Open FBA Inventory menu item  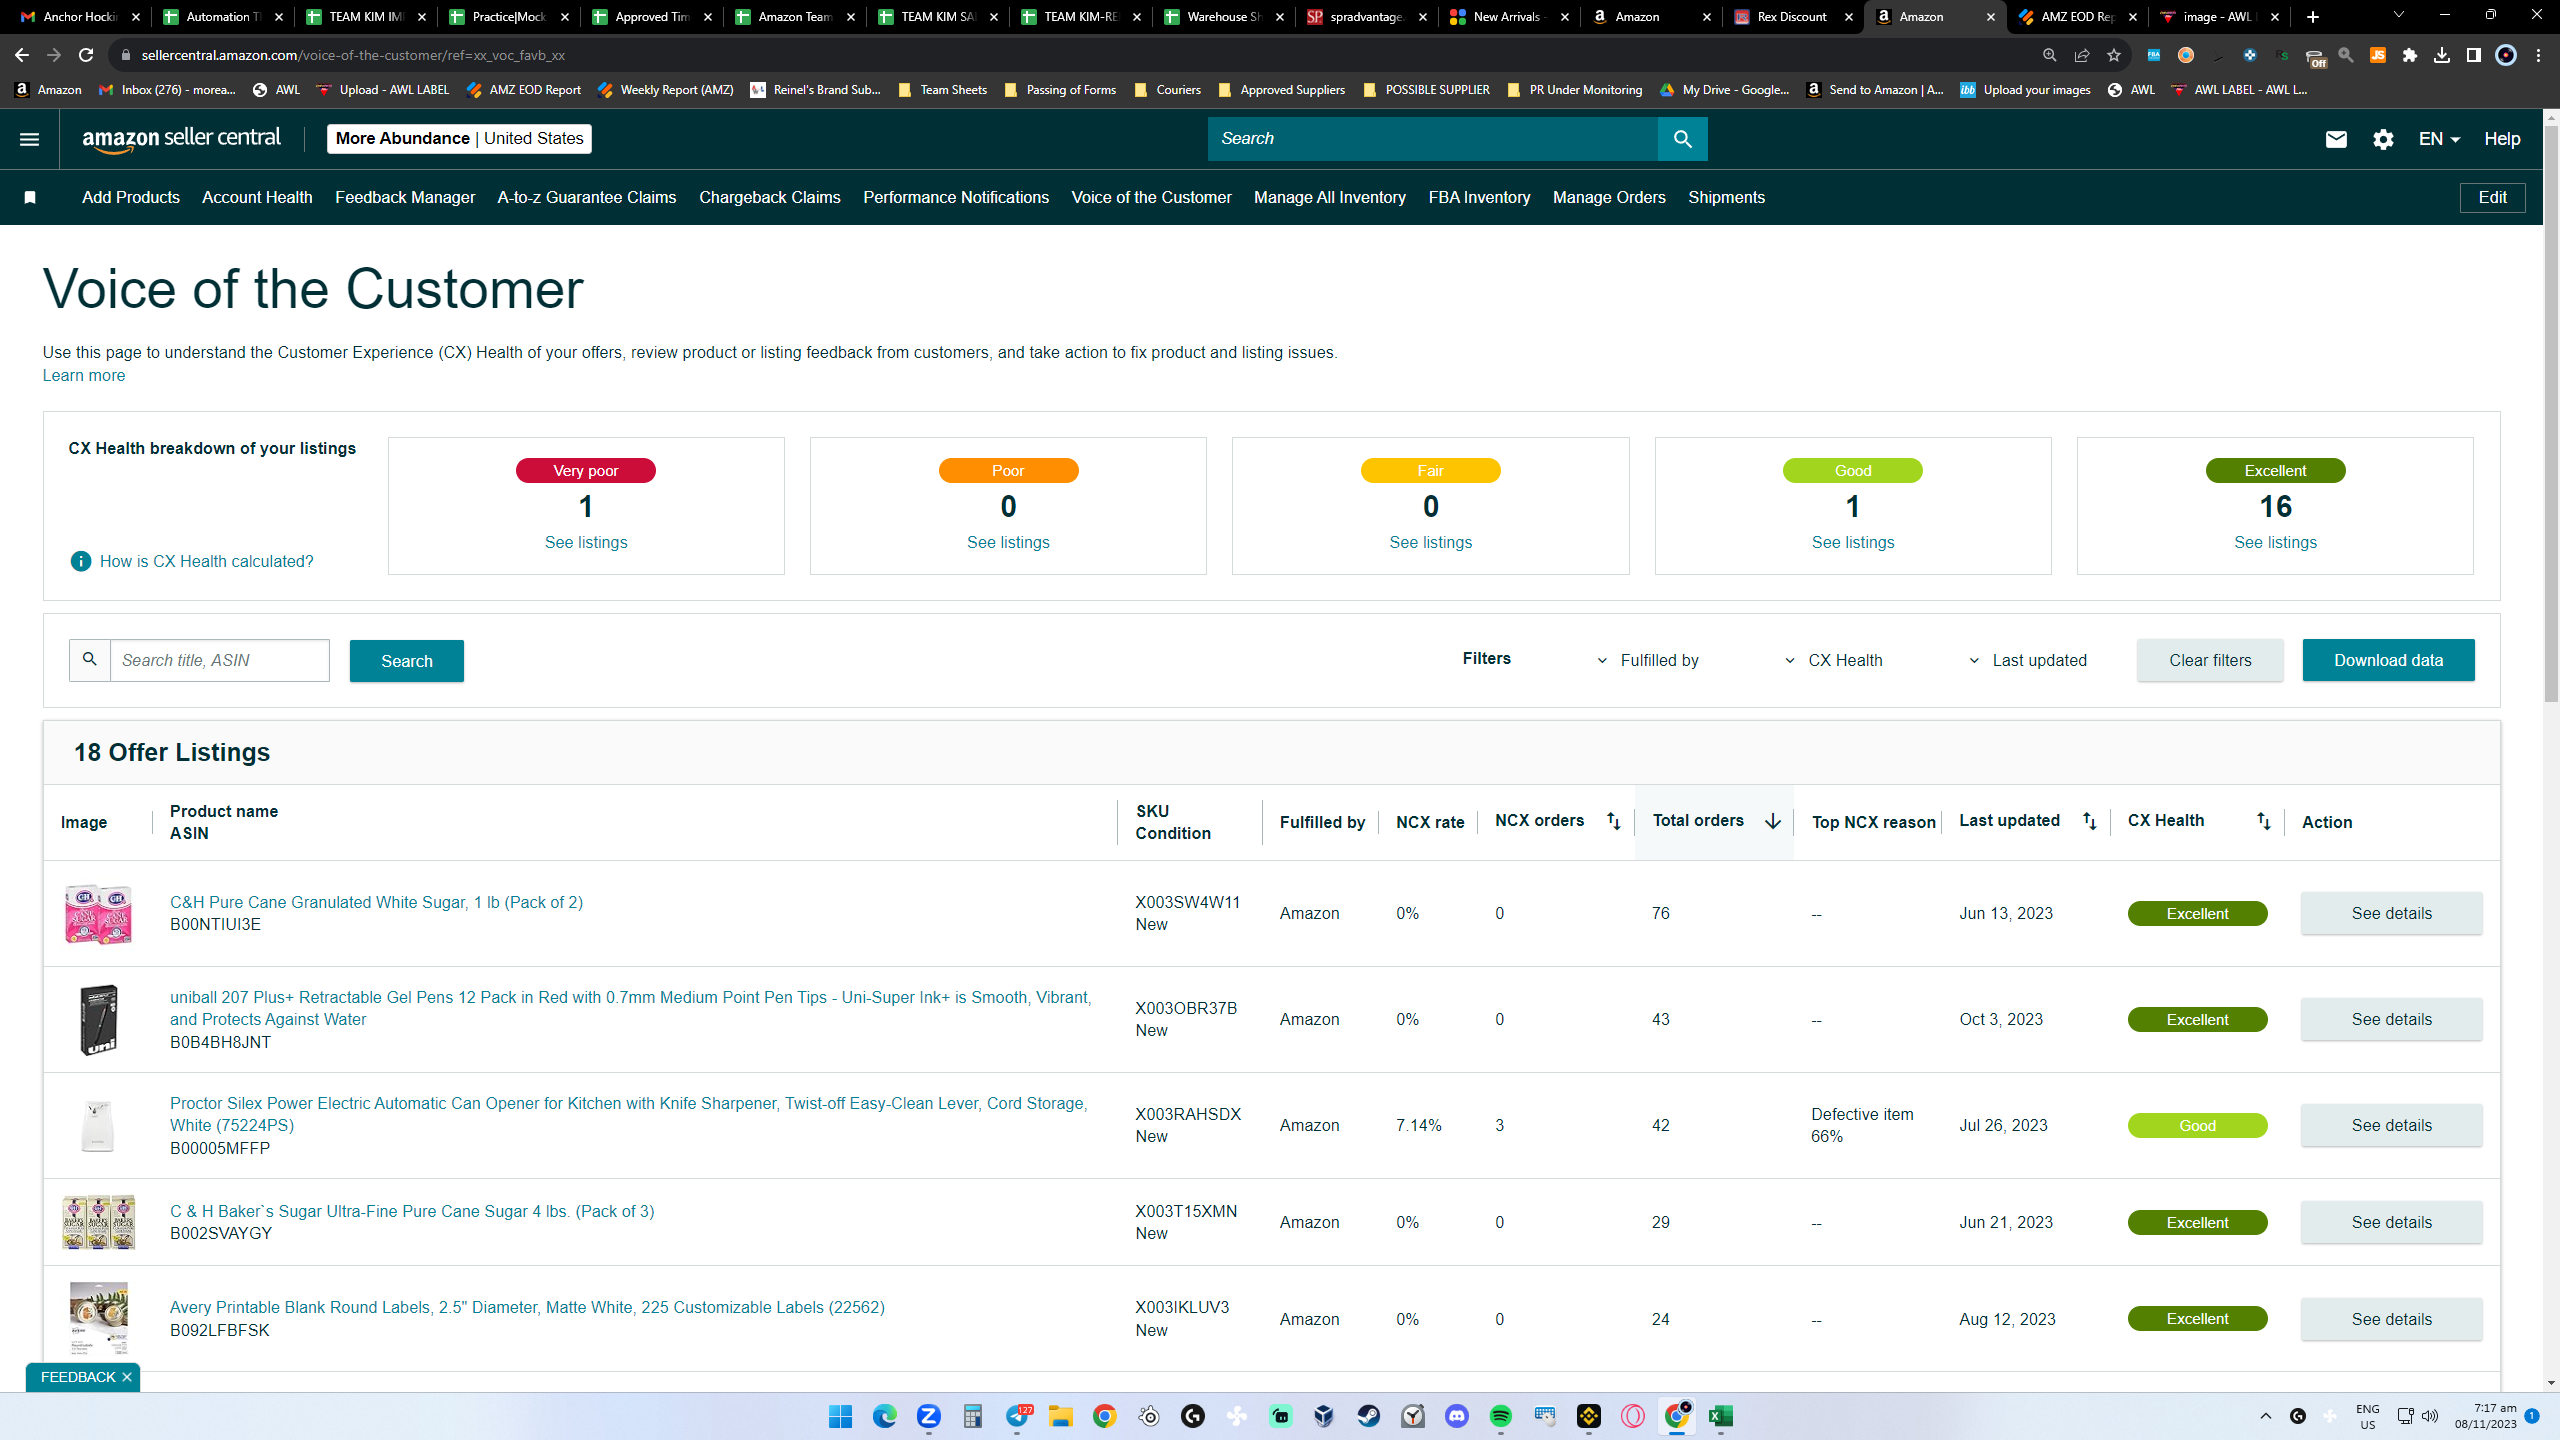click(1480, 198)
